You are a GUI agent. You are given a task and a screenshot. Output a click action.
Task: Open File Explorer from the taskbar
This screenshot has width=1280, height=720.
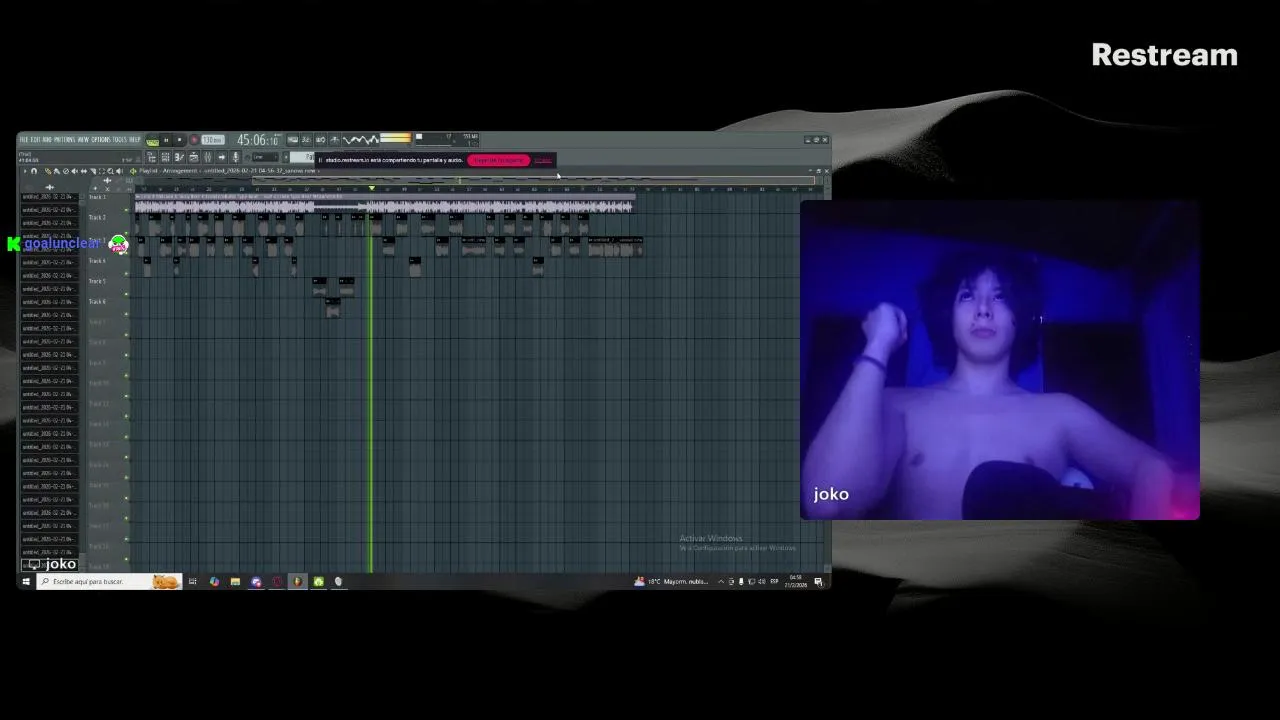[235, 582]
